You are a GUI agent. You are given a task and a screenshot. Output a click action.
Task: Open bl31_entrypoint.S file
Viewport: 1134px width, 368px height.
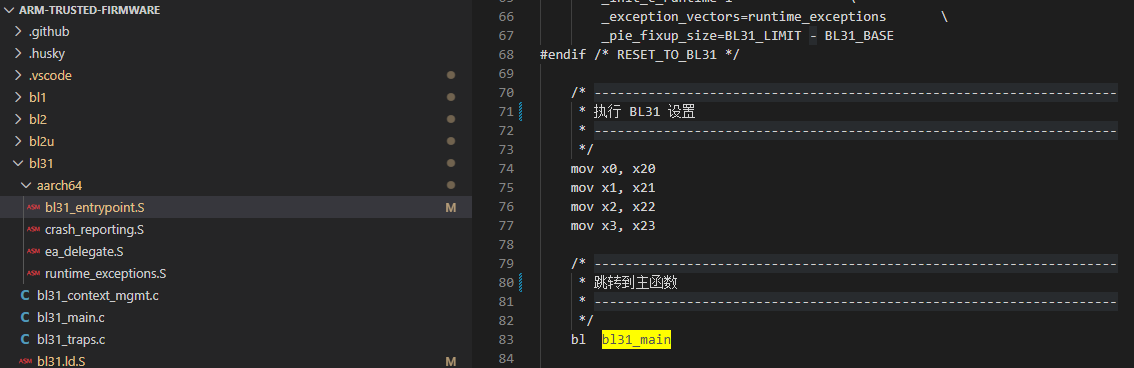[95, 207]
